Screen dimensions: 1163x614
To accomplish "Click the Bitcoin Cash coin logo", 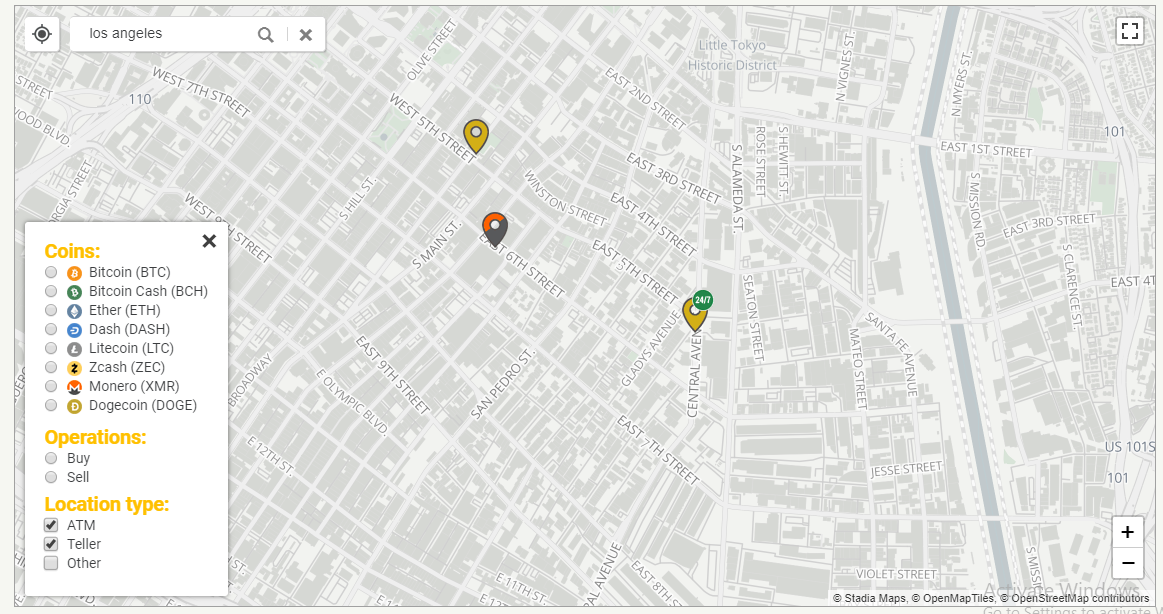I will [74, 292].
